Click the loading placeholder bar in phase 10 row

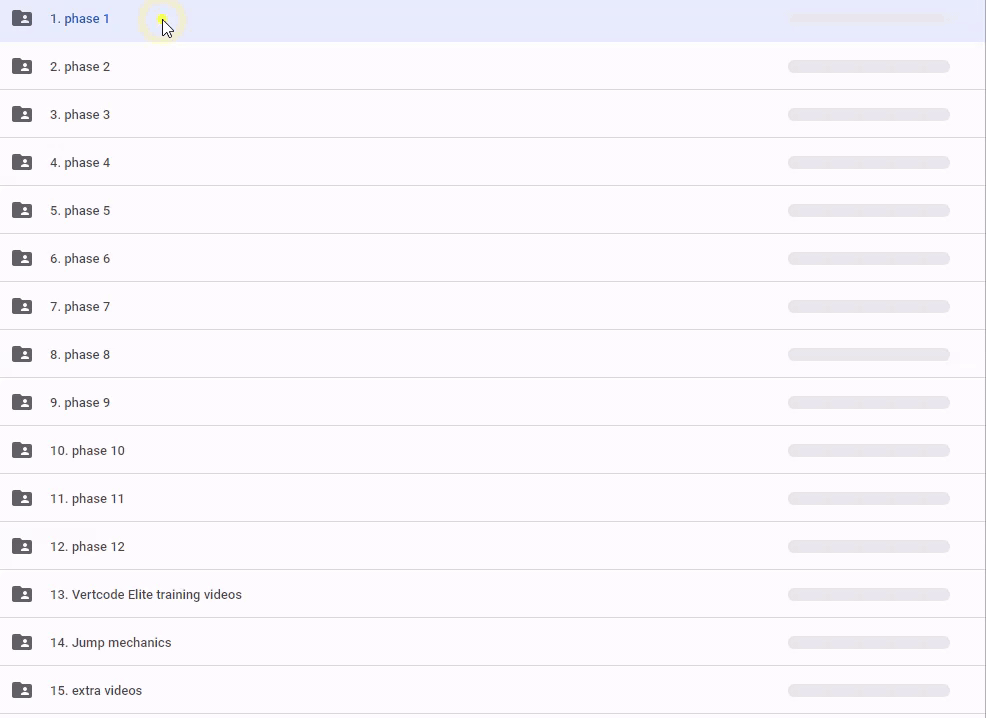pyautogui.click(x=868, y=451)
